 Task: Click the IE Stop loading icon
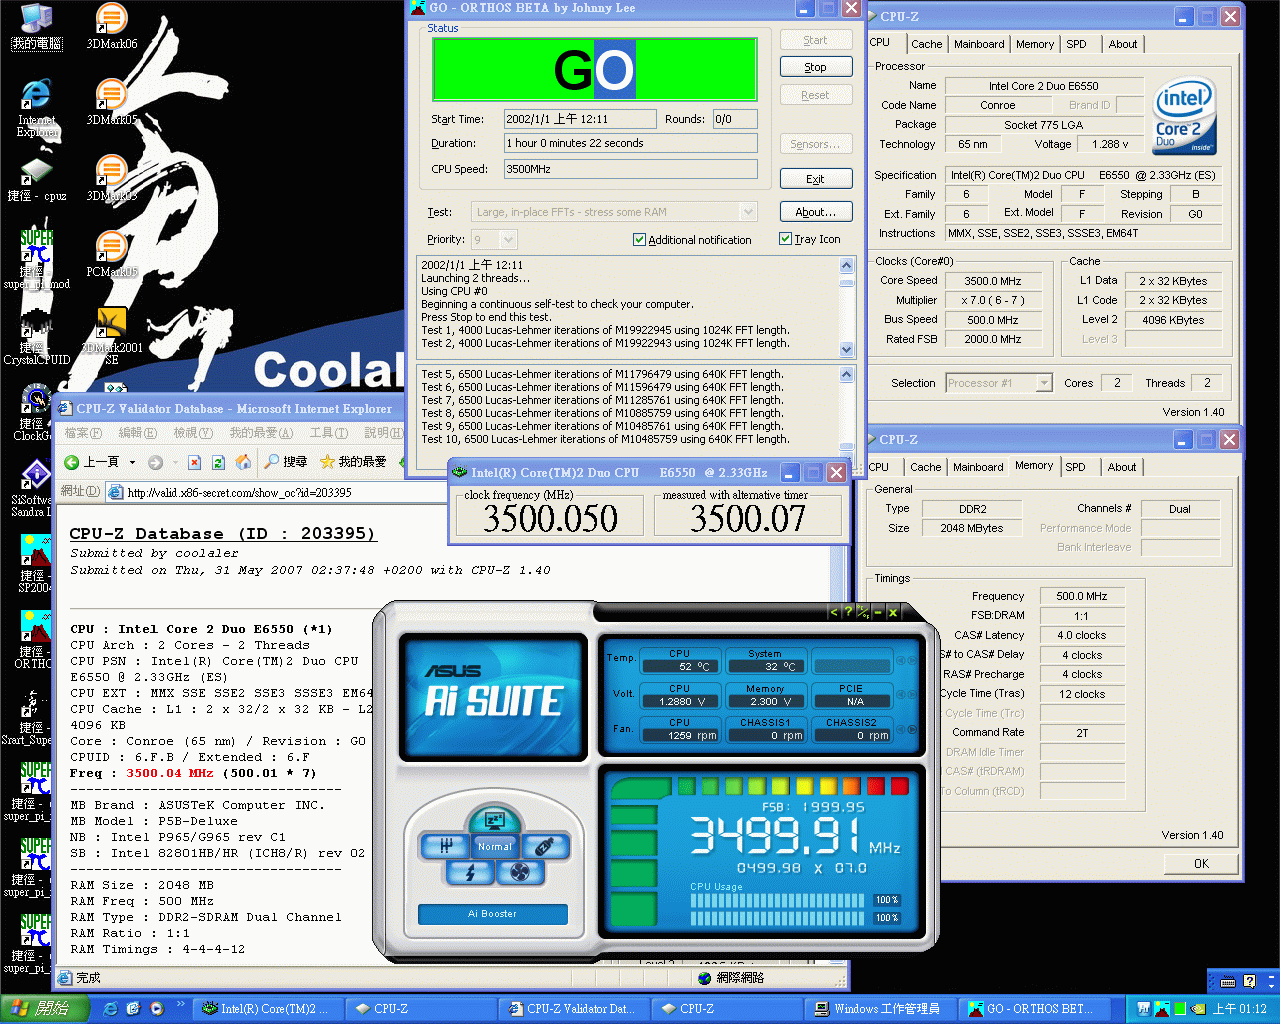click(193, 462)
